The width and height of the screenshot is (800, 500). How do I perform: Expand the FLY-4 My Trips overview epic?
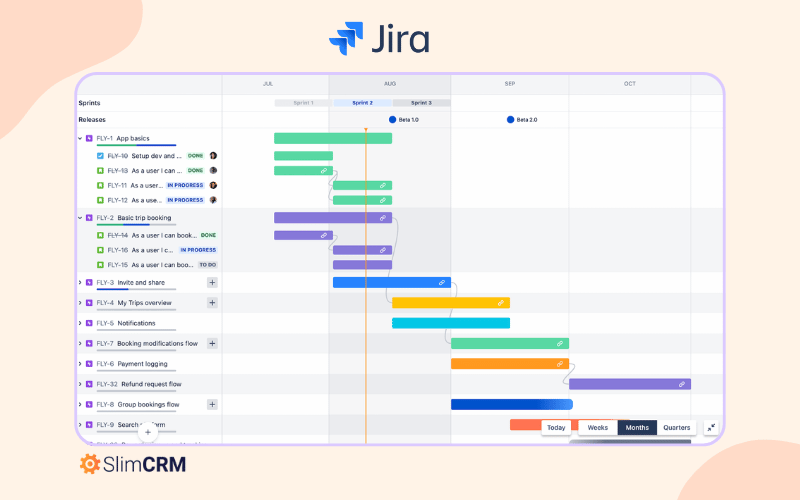(80, 303)
